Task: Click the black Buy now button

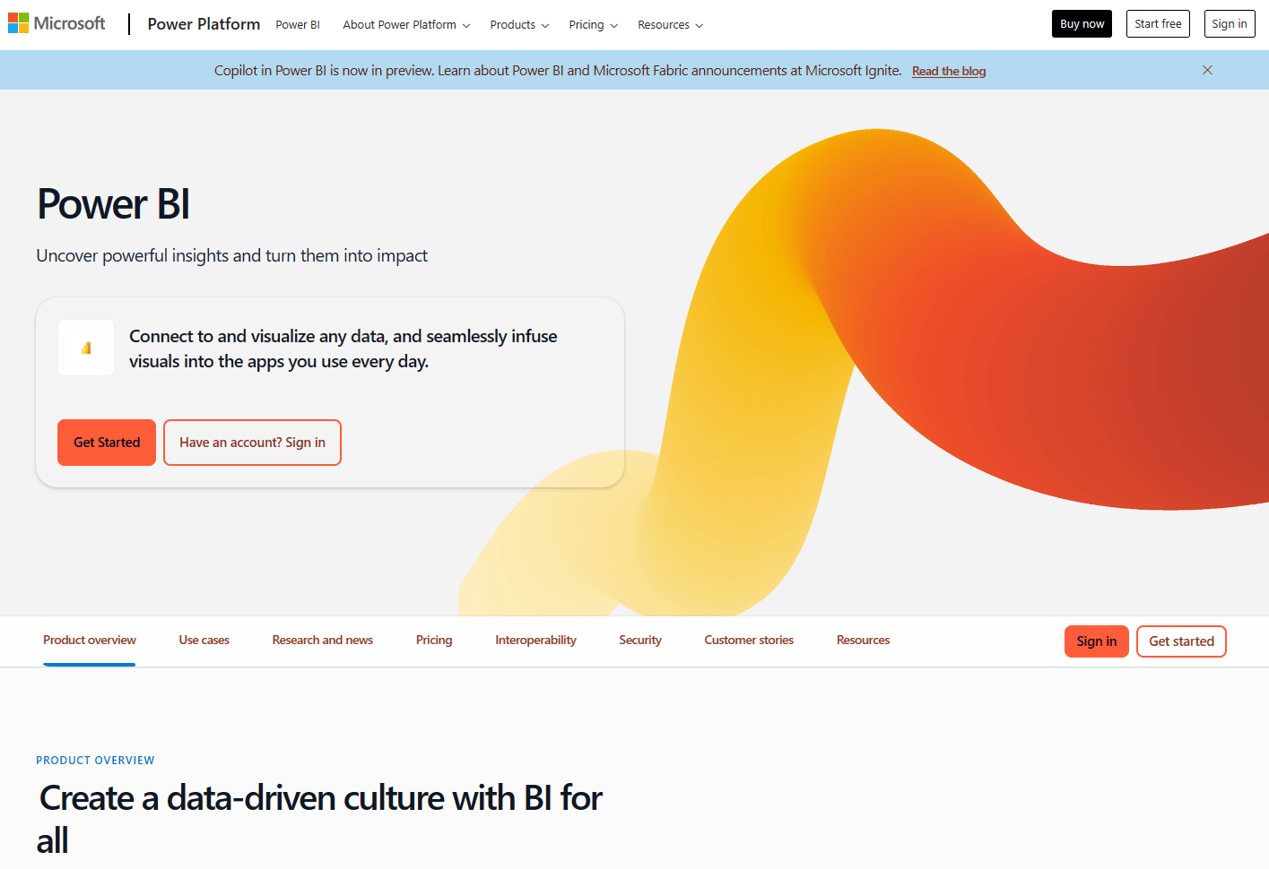Action: (x=1082, y=24)
